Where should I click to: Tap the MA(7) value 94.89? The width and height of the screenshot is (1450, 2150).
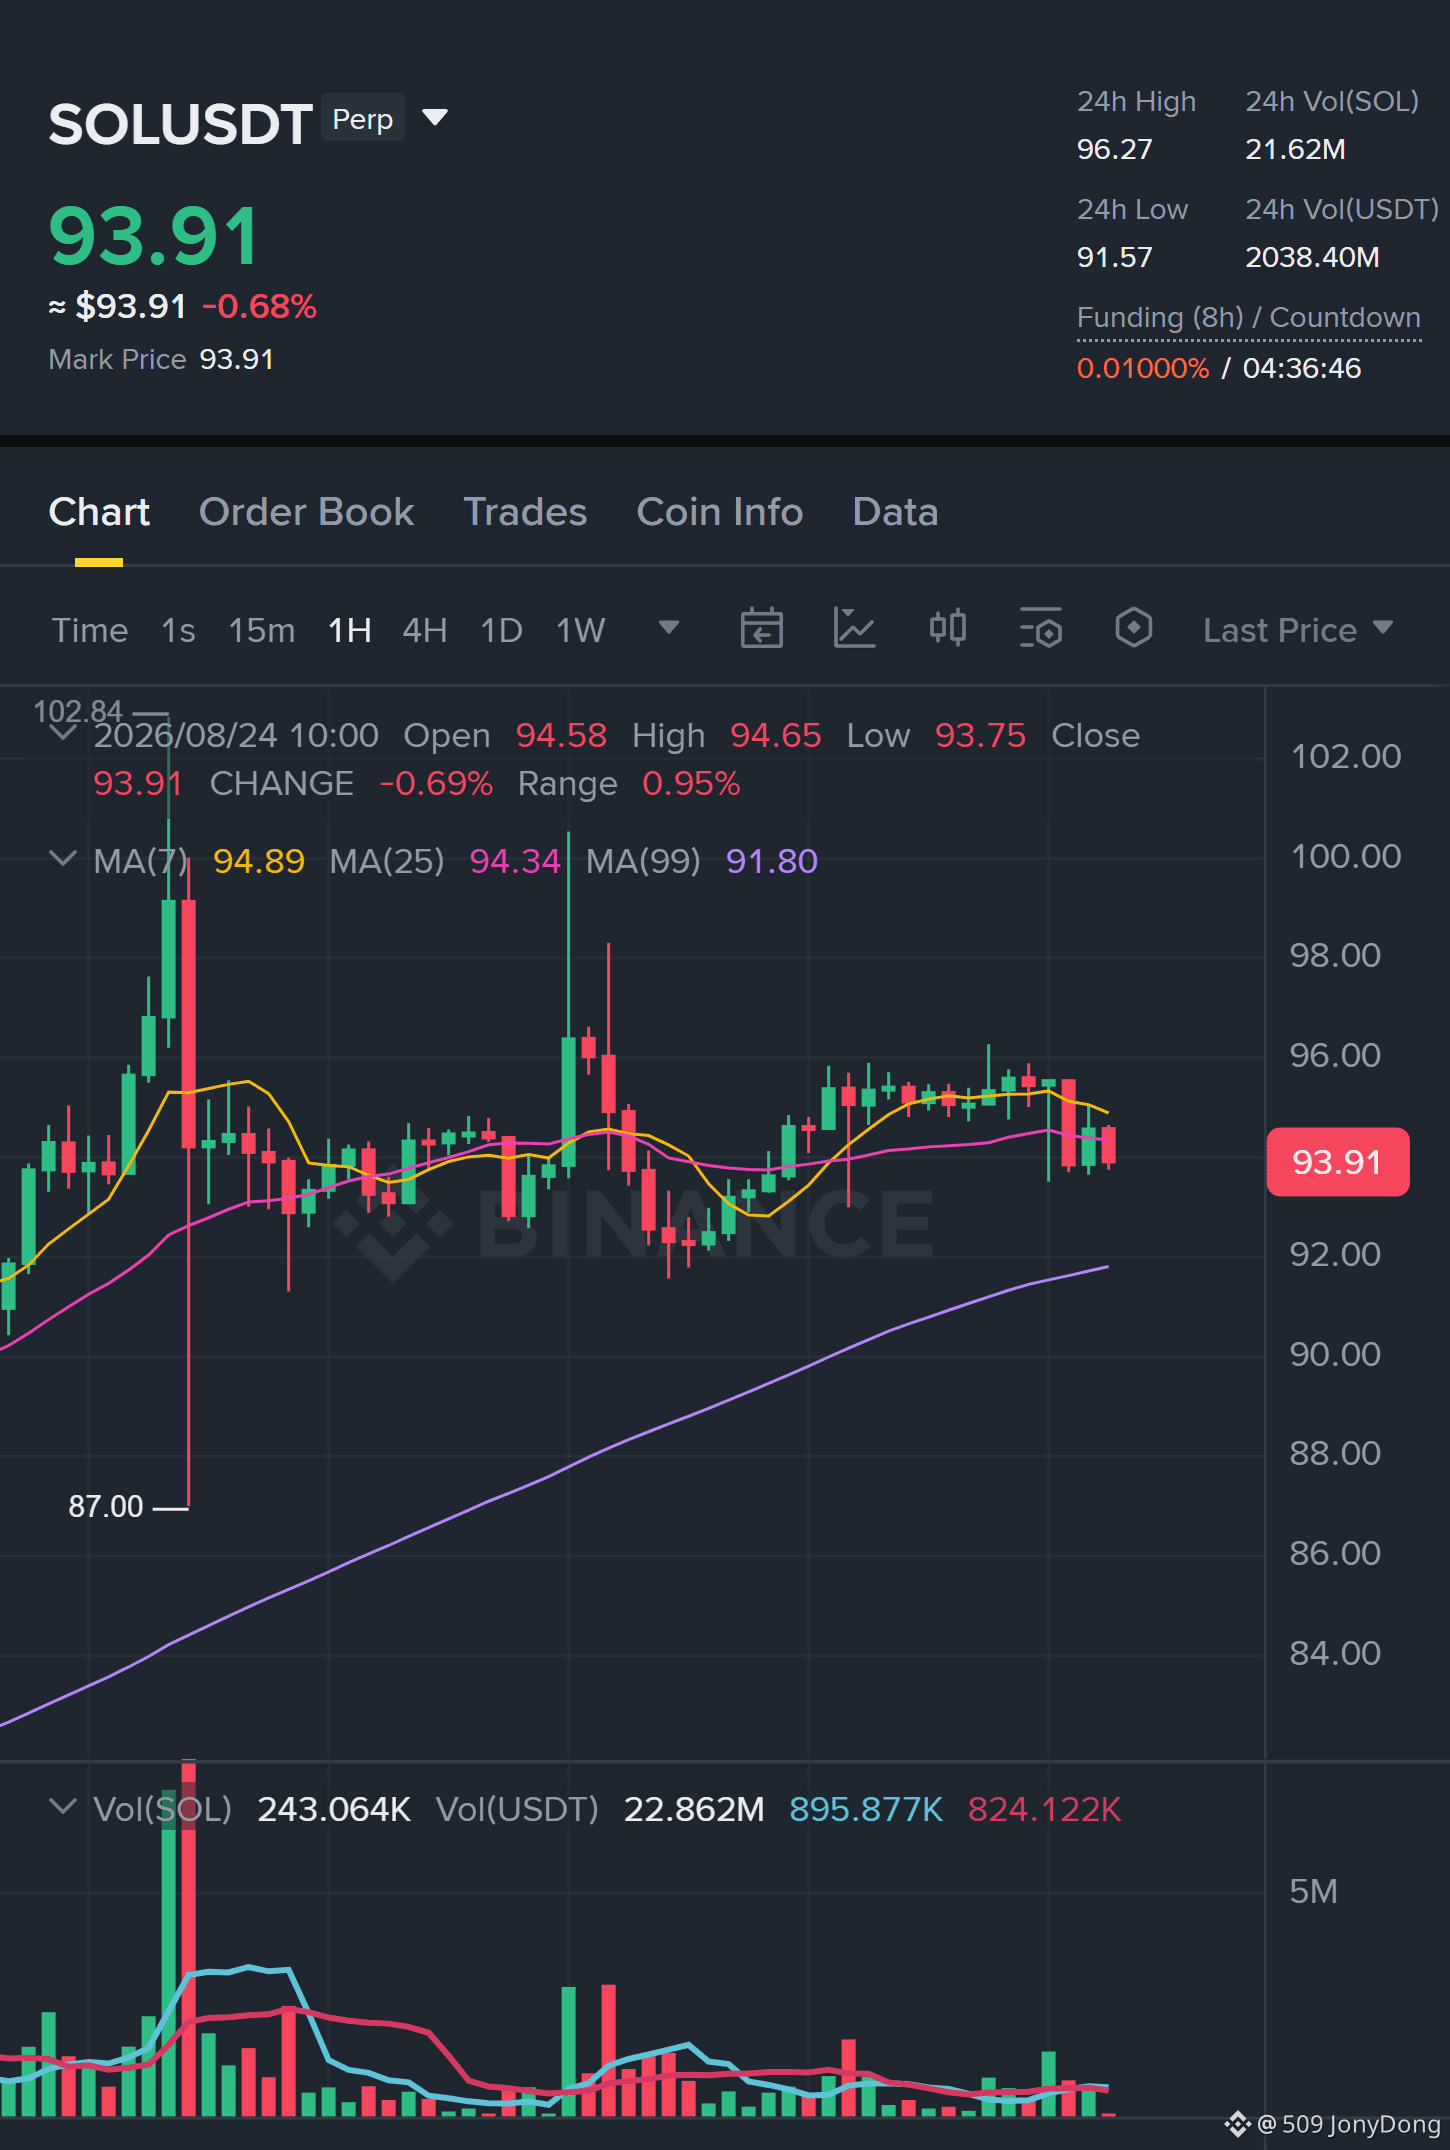pos(259,861)
